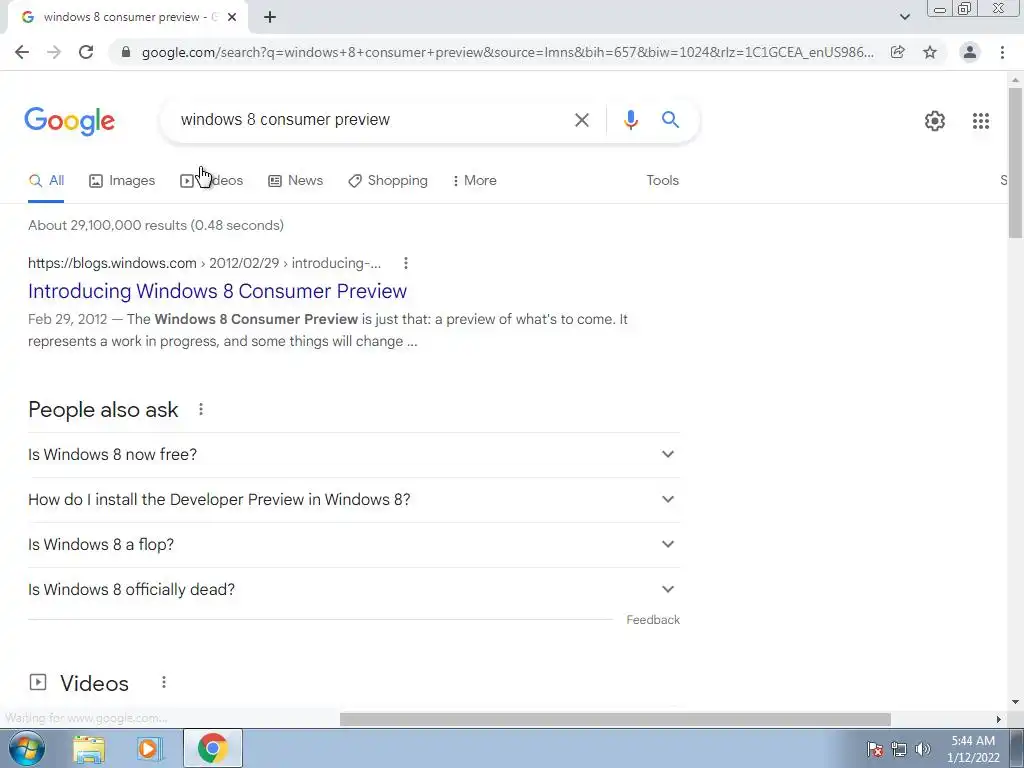Click the share this page icon
This screenshot has height=768, width=1024.
(898, 52)
